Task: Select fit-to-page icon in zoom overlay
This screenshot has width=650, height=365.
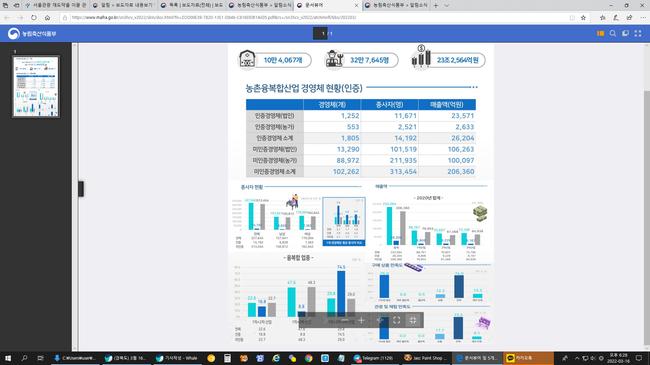Action: coord(396,320)
